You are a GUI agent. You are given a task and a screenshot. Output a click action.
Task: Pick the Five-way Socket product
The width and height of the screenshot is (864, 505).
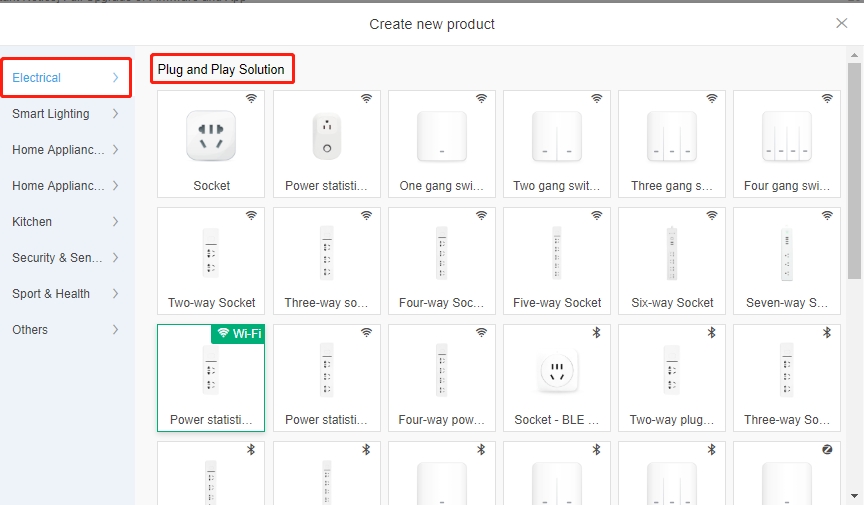pos(557,261)
